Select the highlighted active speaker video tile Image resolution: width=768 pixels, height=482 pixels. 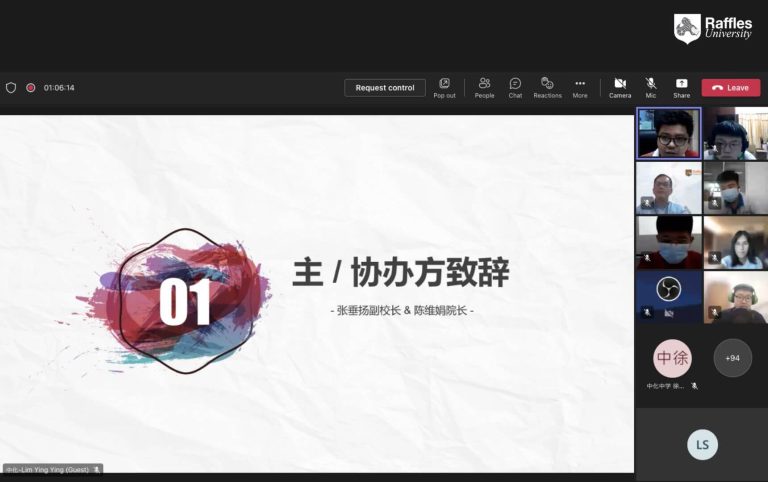click(668, 134)
